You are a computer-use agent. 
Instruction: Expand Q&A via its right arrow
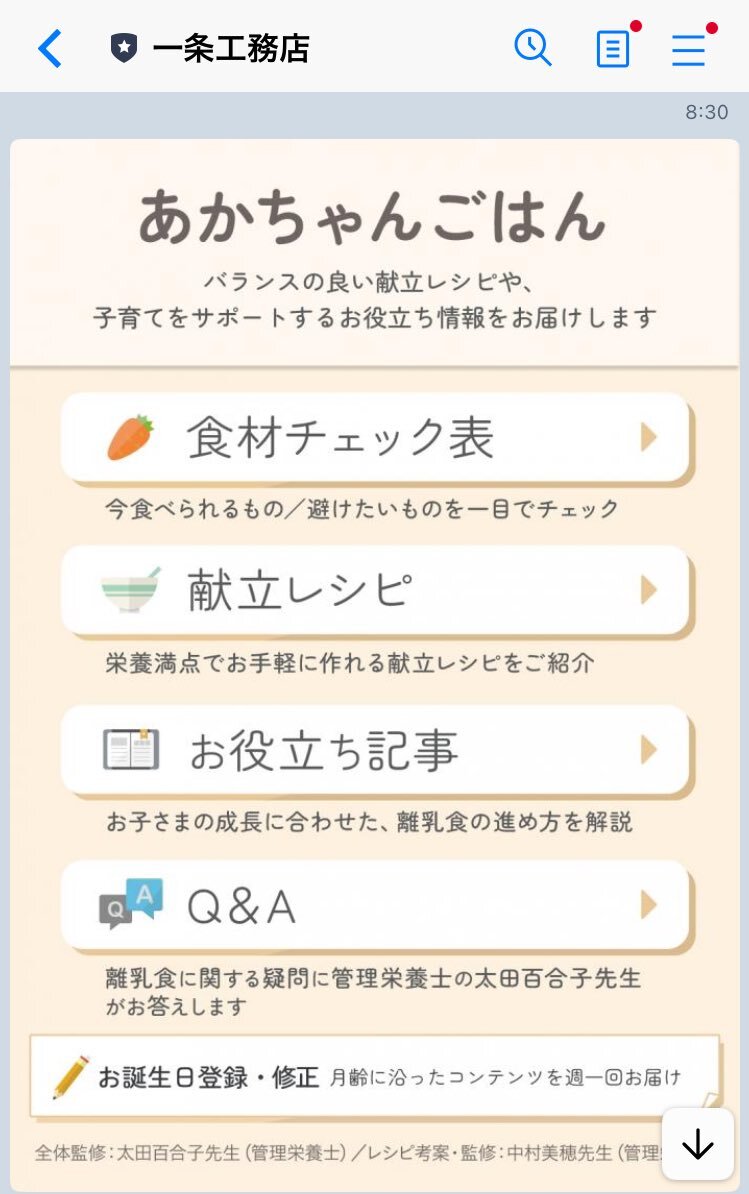[649, 905]
